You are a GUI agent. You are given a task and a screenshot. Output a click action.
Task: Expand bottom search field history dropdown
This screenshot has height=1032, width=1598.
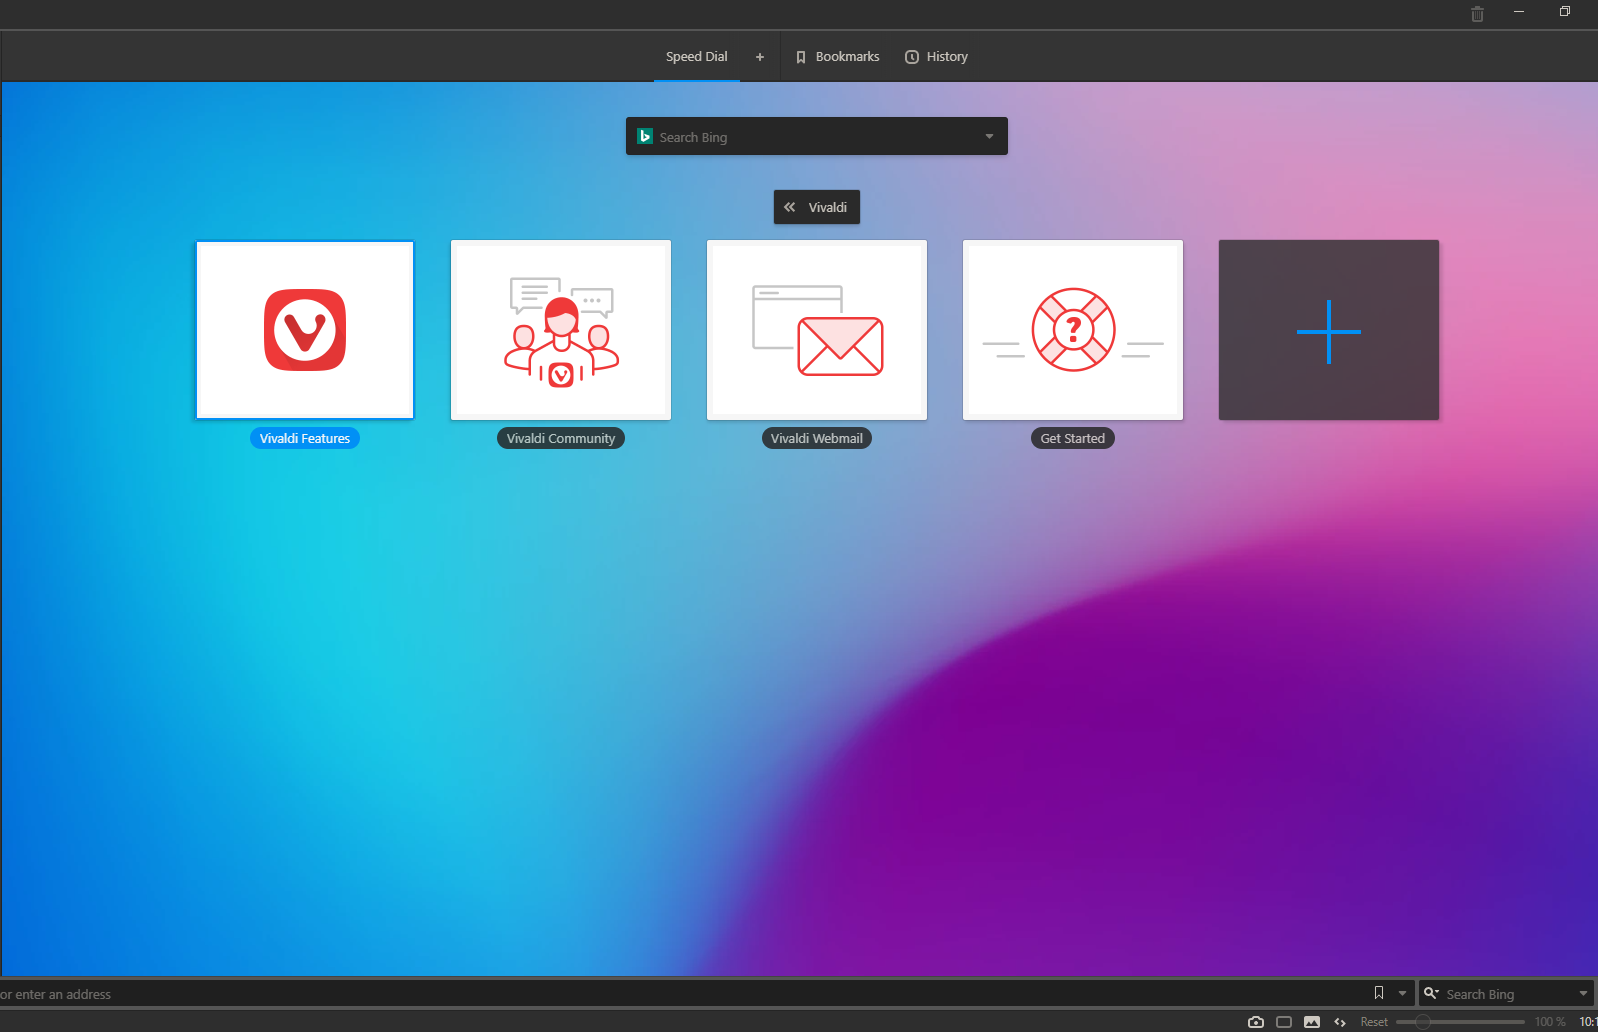(x=1583, y=994)
